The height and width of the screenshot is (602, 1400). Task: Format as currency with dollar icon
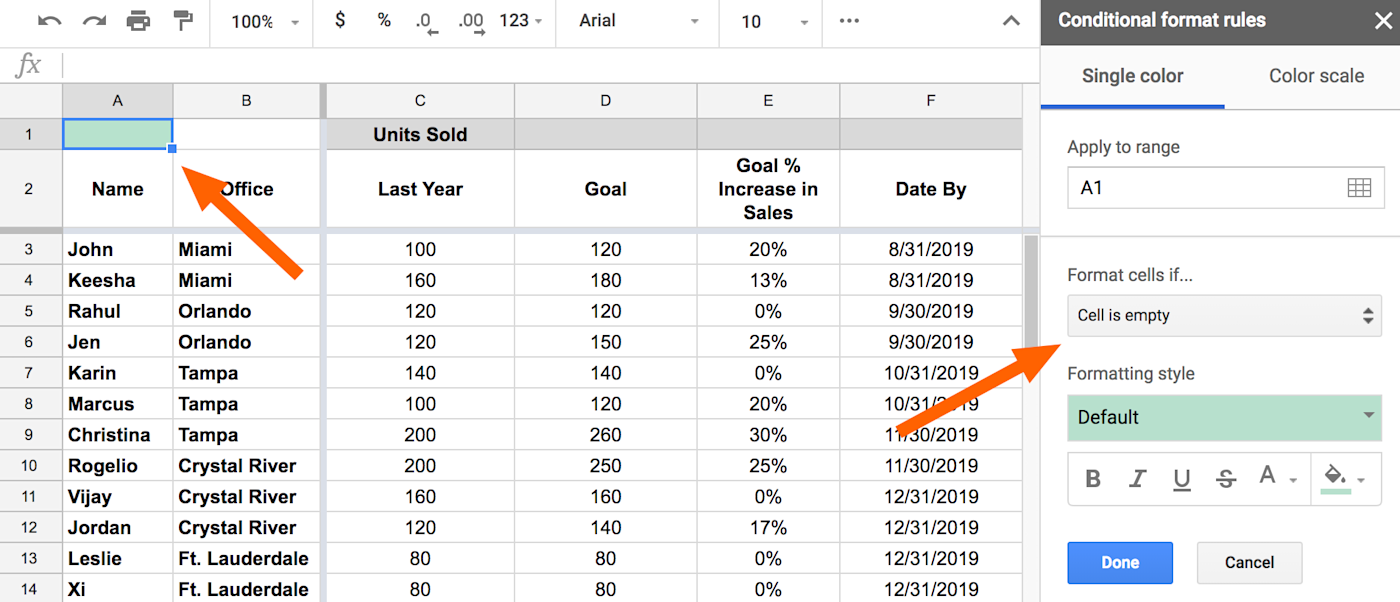coord(340,21)
